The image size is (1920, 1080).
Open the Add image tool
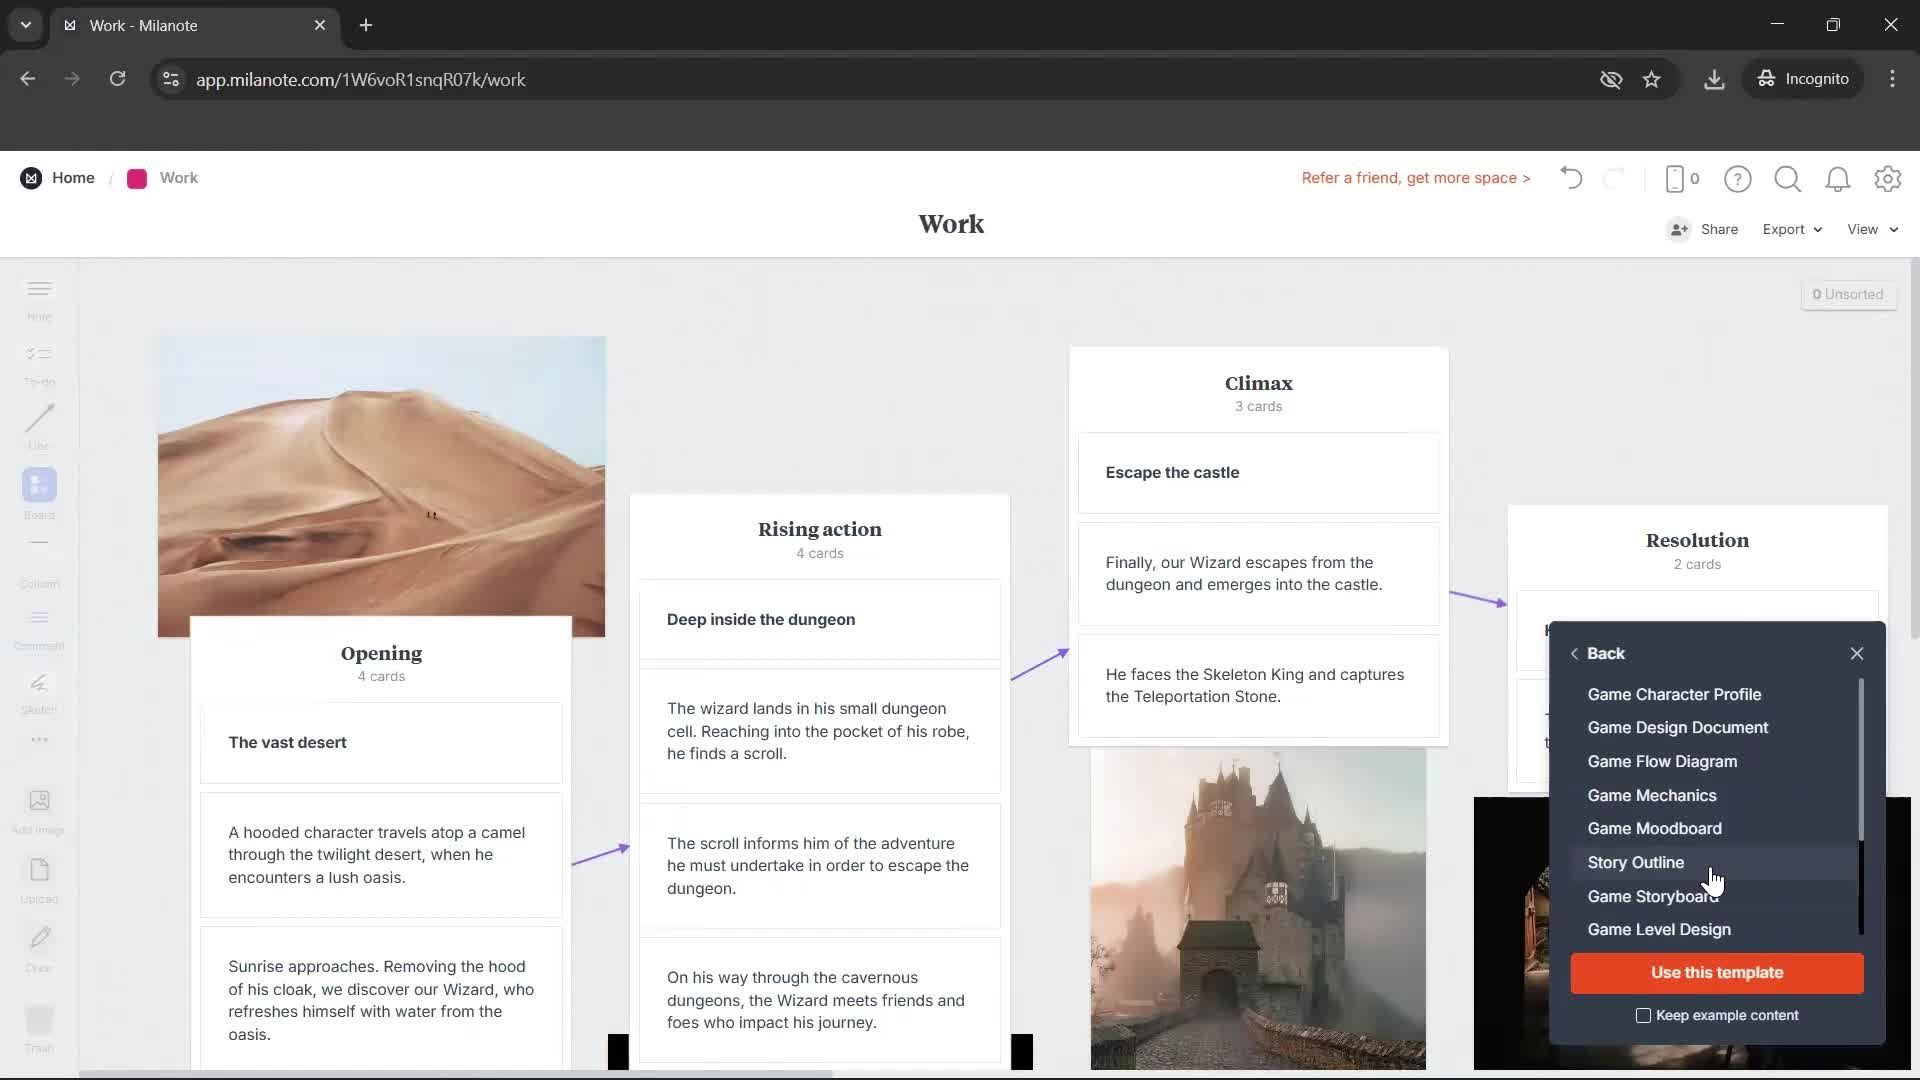[x=38, y=808]
